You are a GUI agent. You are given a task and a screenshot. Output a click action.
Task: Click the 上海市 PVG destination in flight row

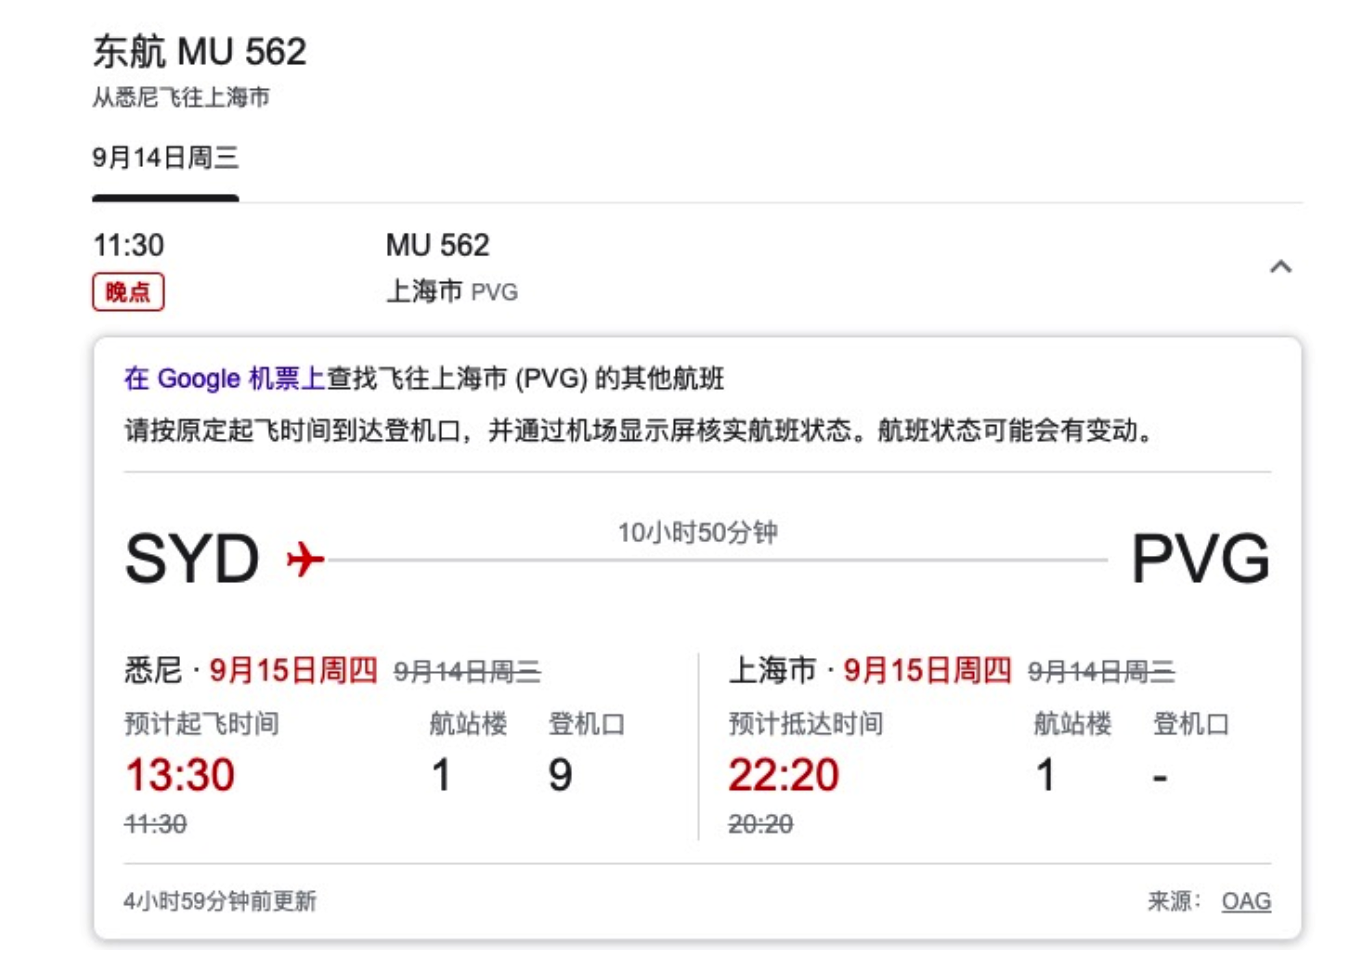452,292
